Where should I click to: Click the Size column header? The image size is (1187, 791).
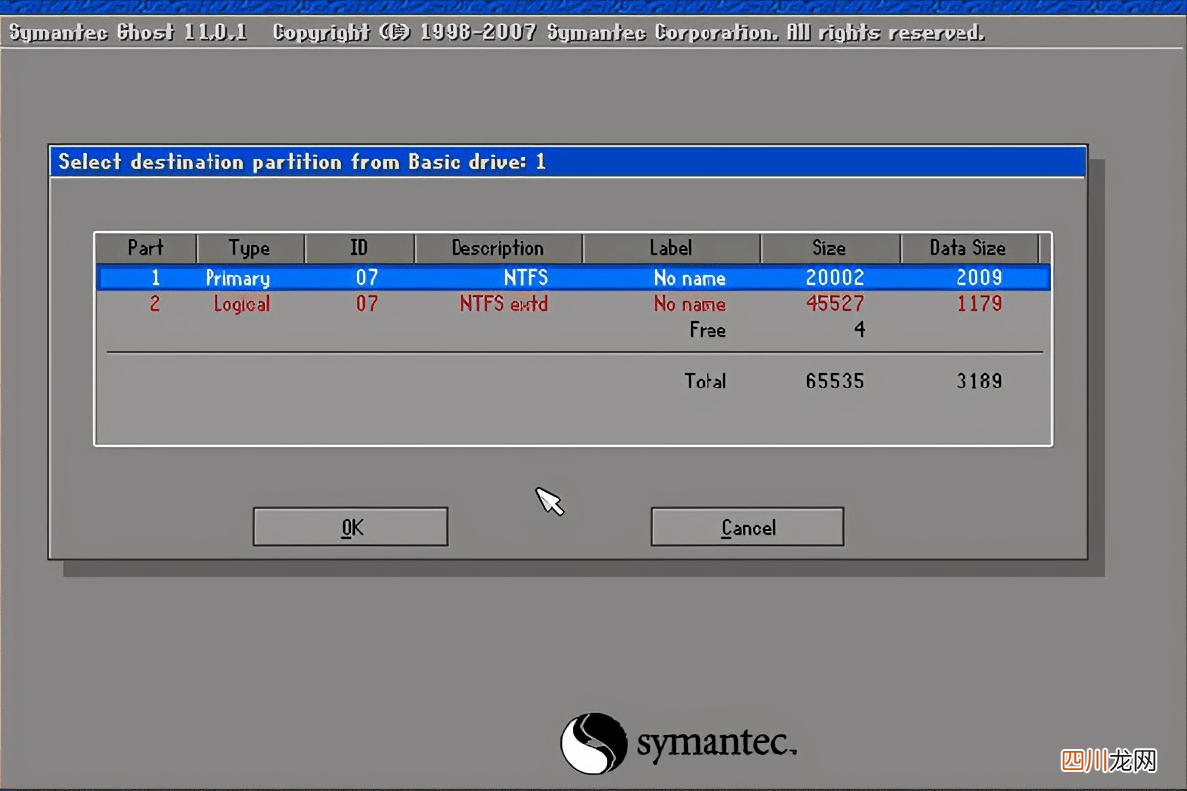click(x=830, y=248)
